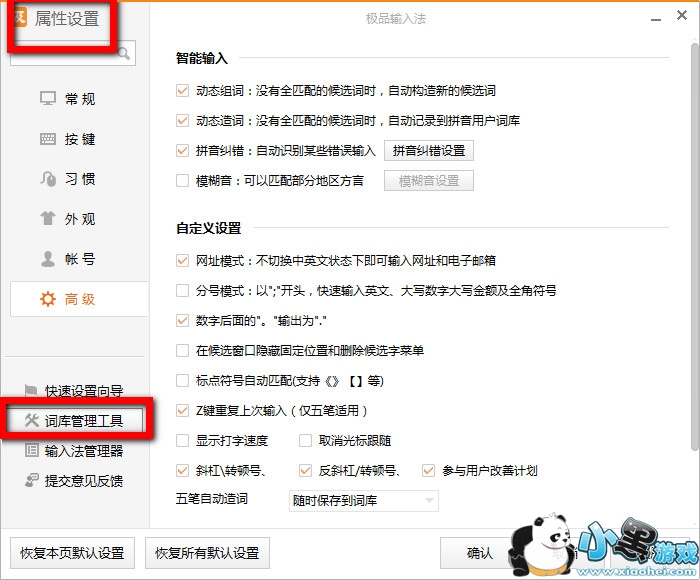Open the 按键 settings tab
This screenshot has width=700, height=580.
[x=79, y=139]
